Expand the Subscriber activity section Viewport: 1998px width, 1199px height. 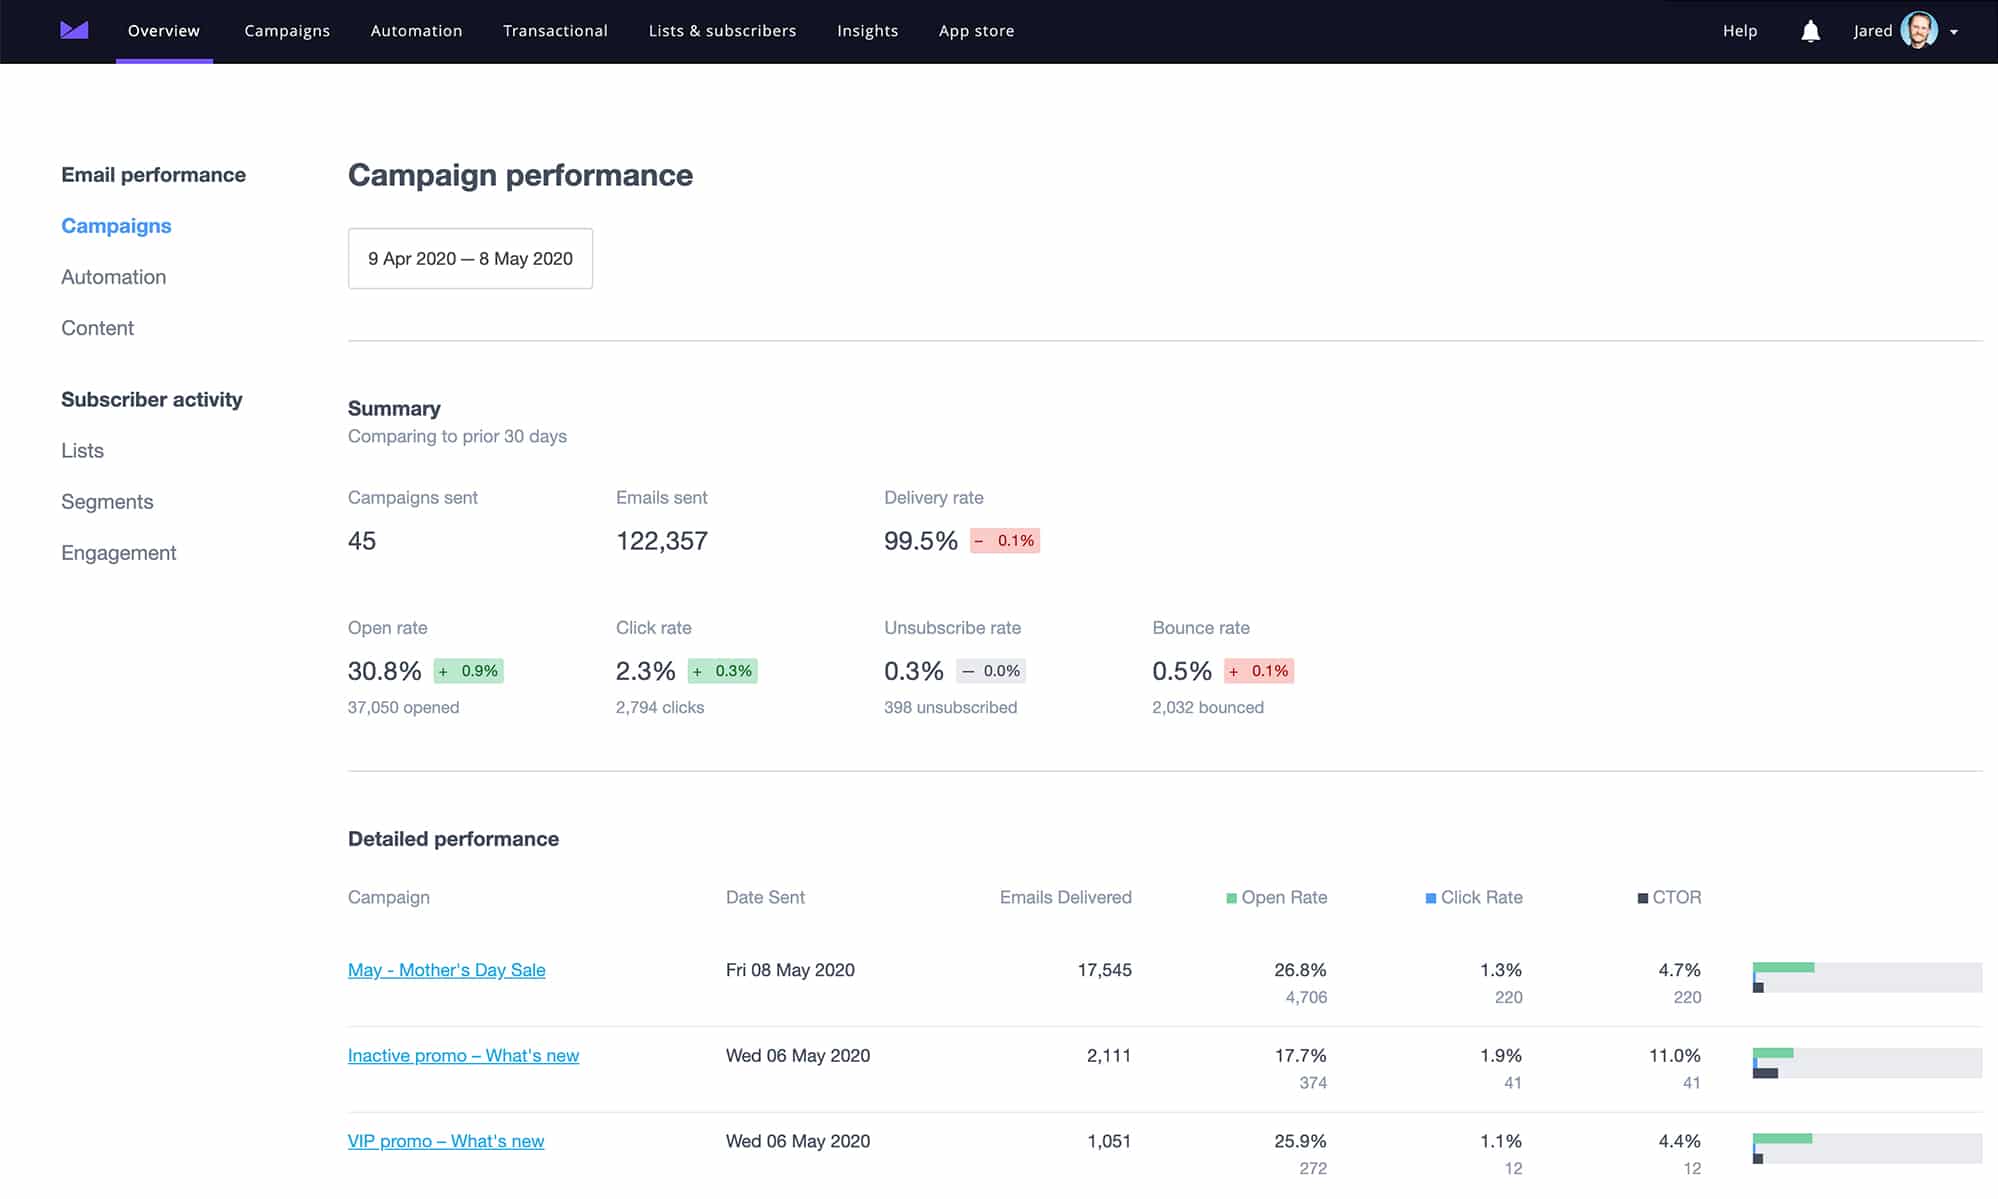[150, 398]
